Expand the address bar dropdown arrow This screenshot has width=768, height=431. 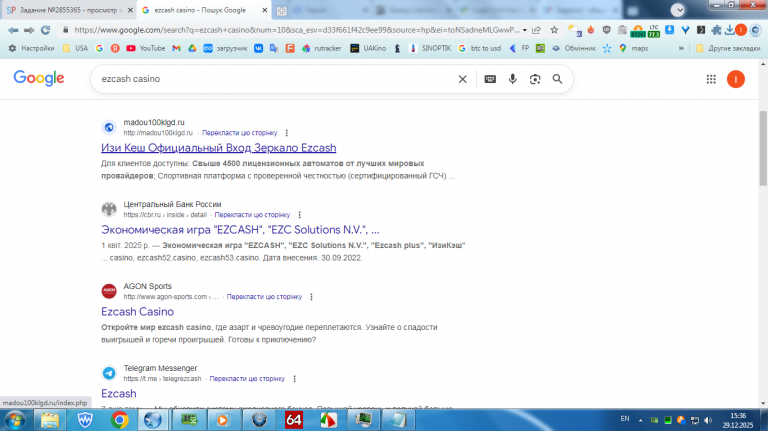(525, 30)
